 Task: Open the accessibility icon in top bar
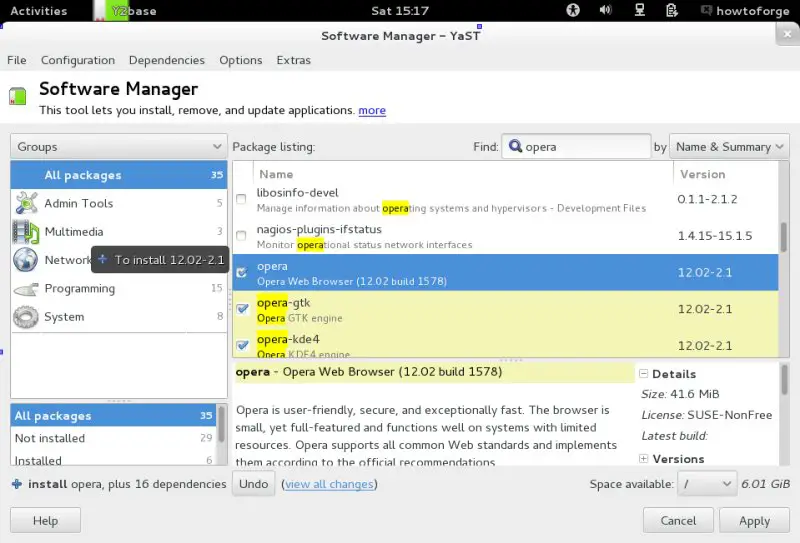click(x=573, y=10)
